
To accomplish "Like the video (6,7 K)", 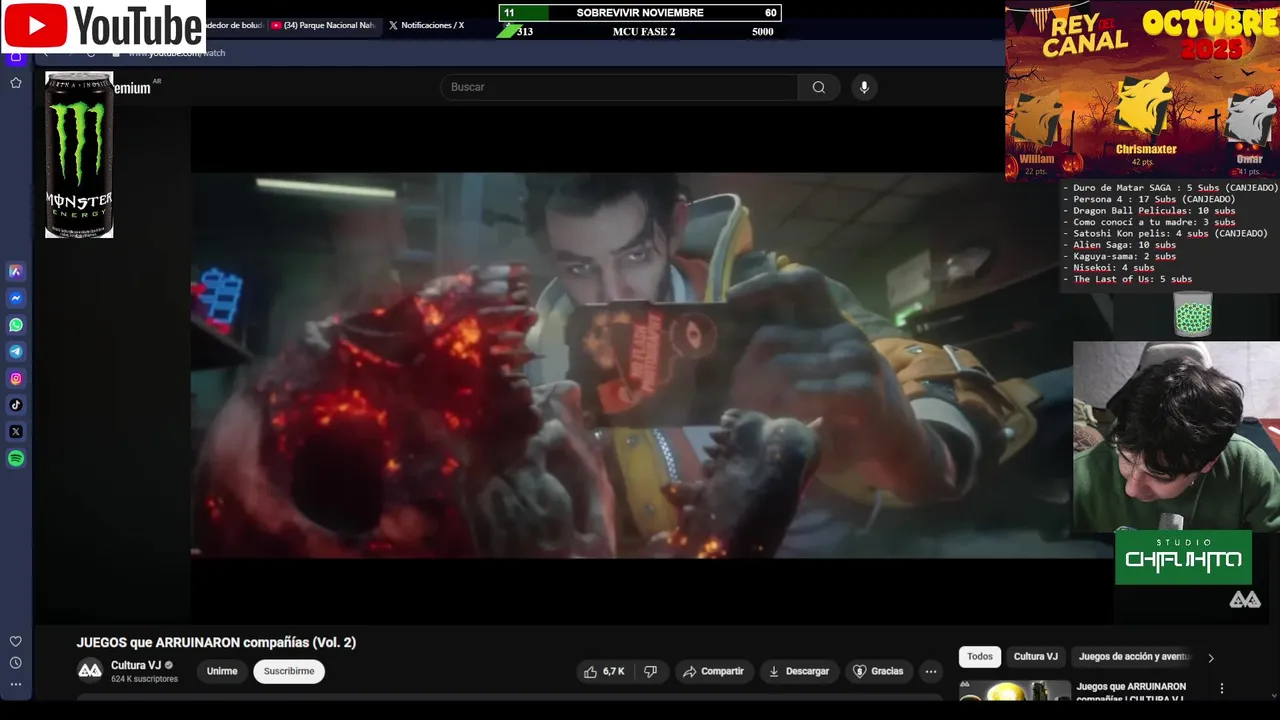I will [x=604, y=671].
